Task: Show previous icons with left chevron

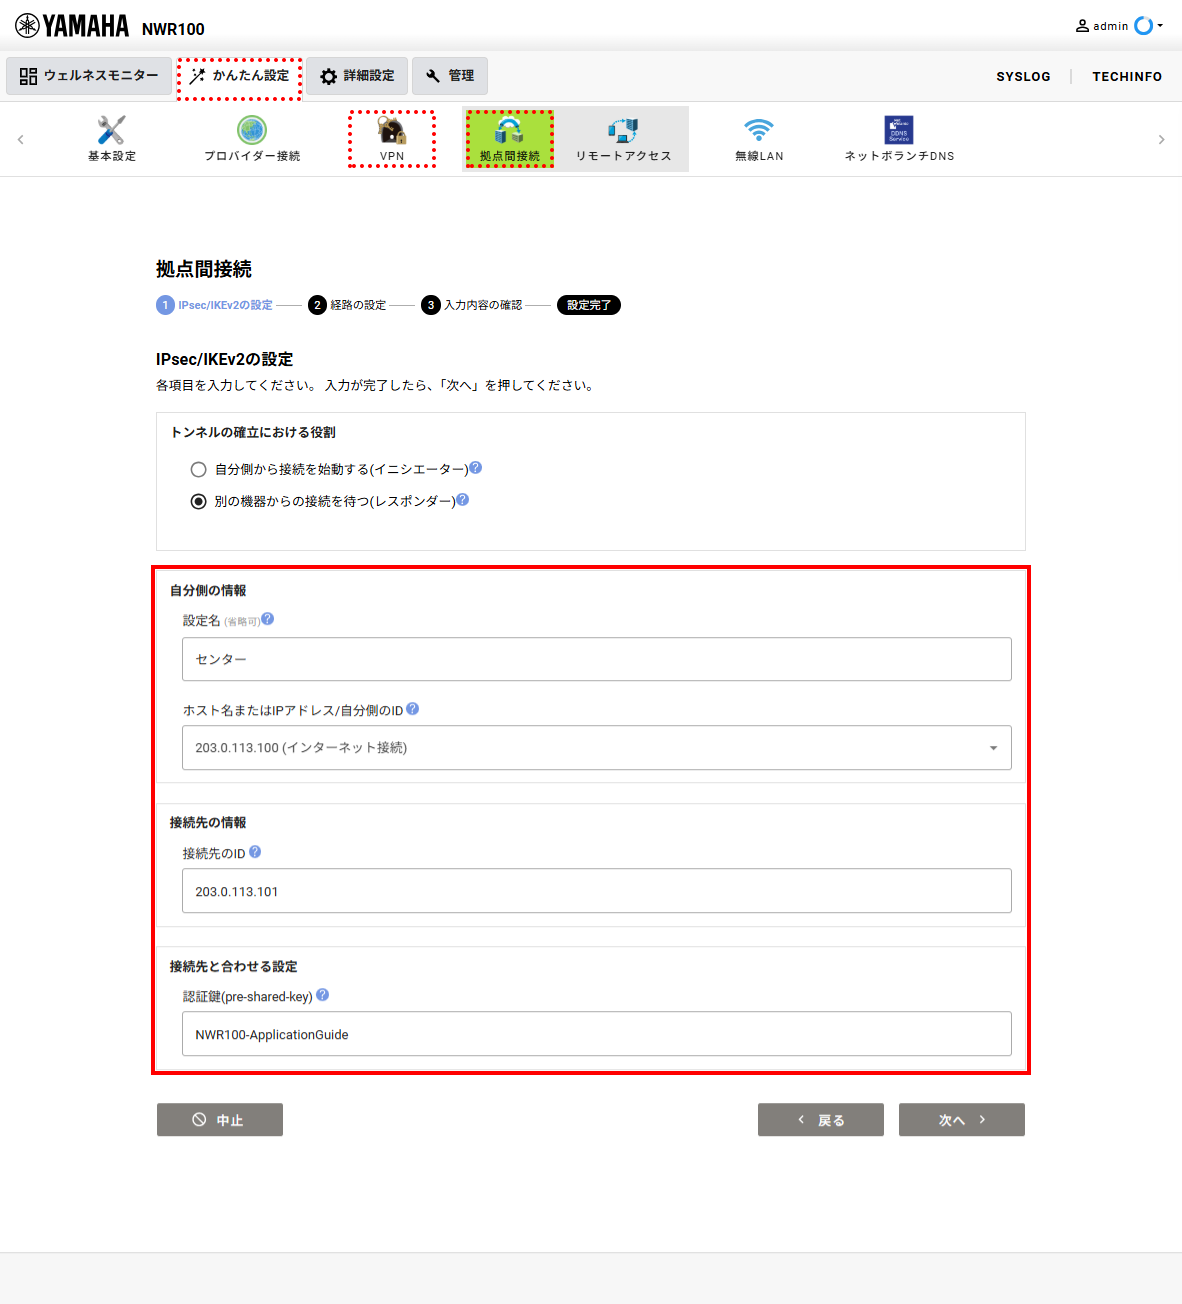Action: [20, 139]
